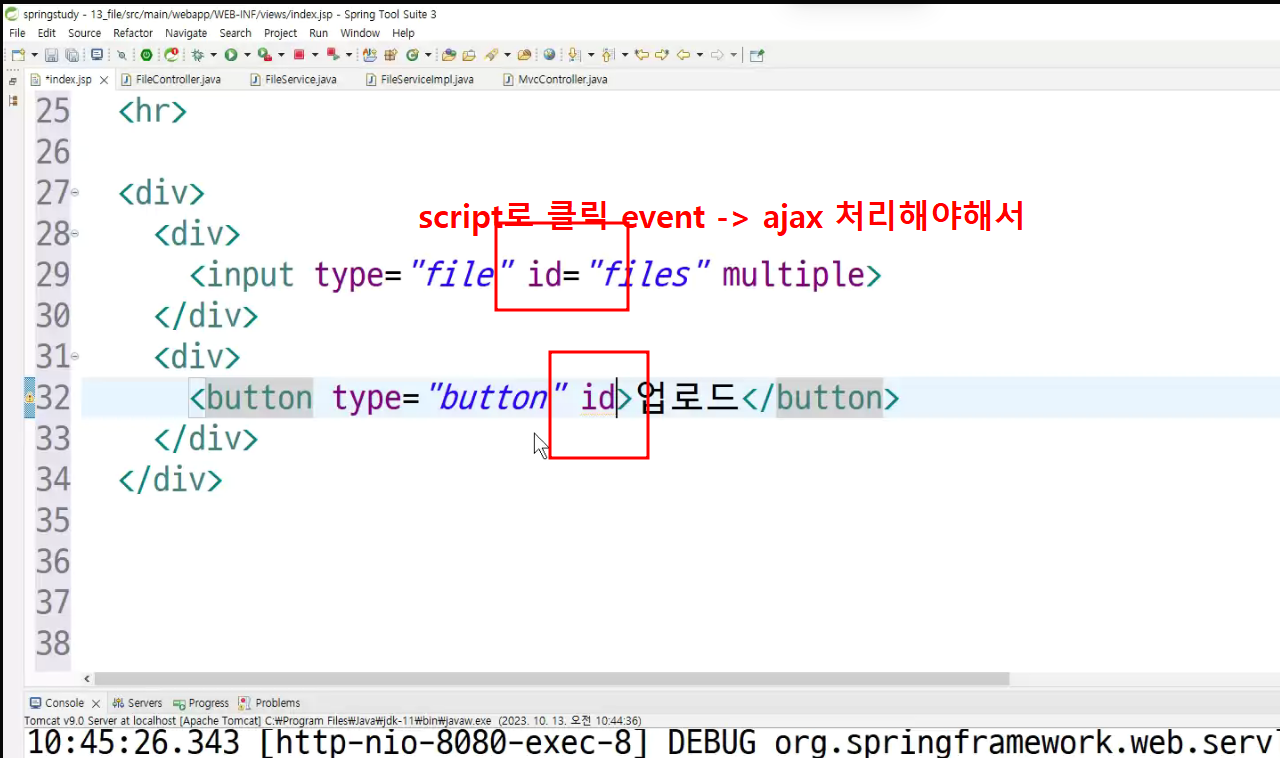Click the Skip All Breakpoints icon
Viewport: 1280px width, 758px height.
[122, 55]
